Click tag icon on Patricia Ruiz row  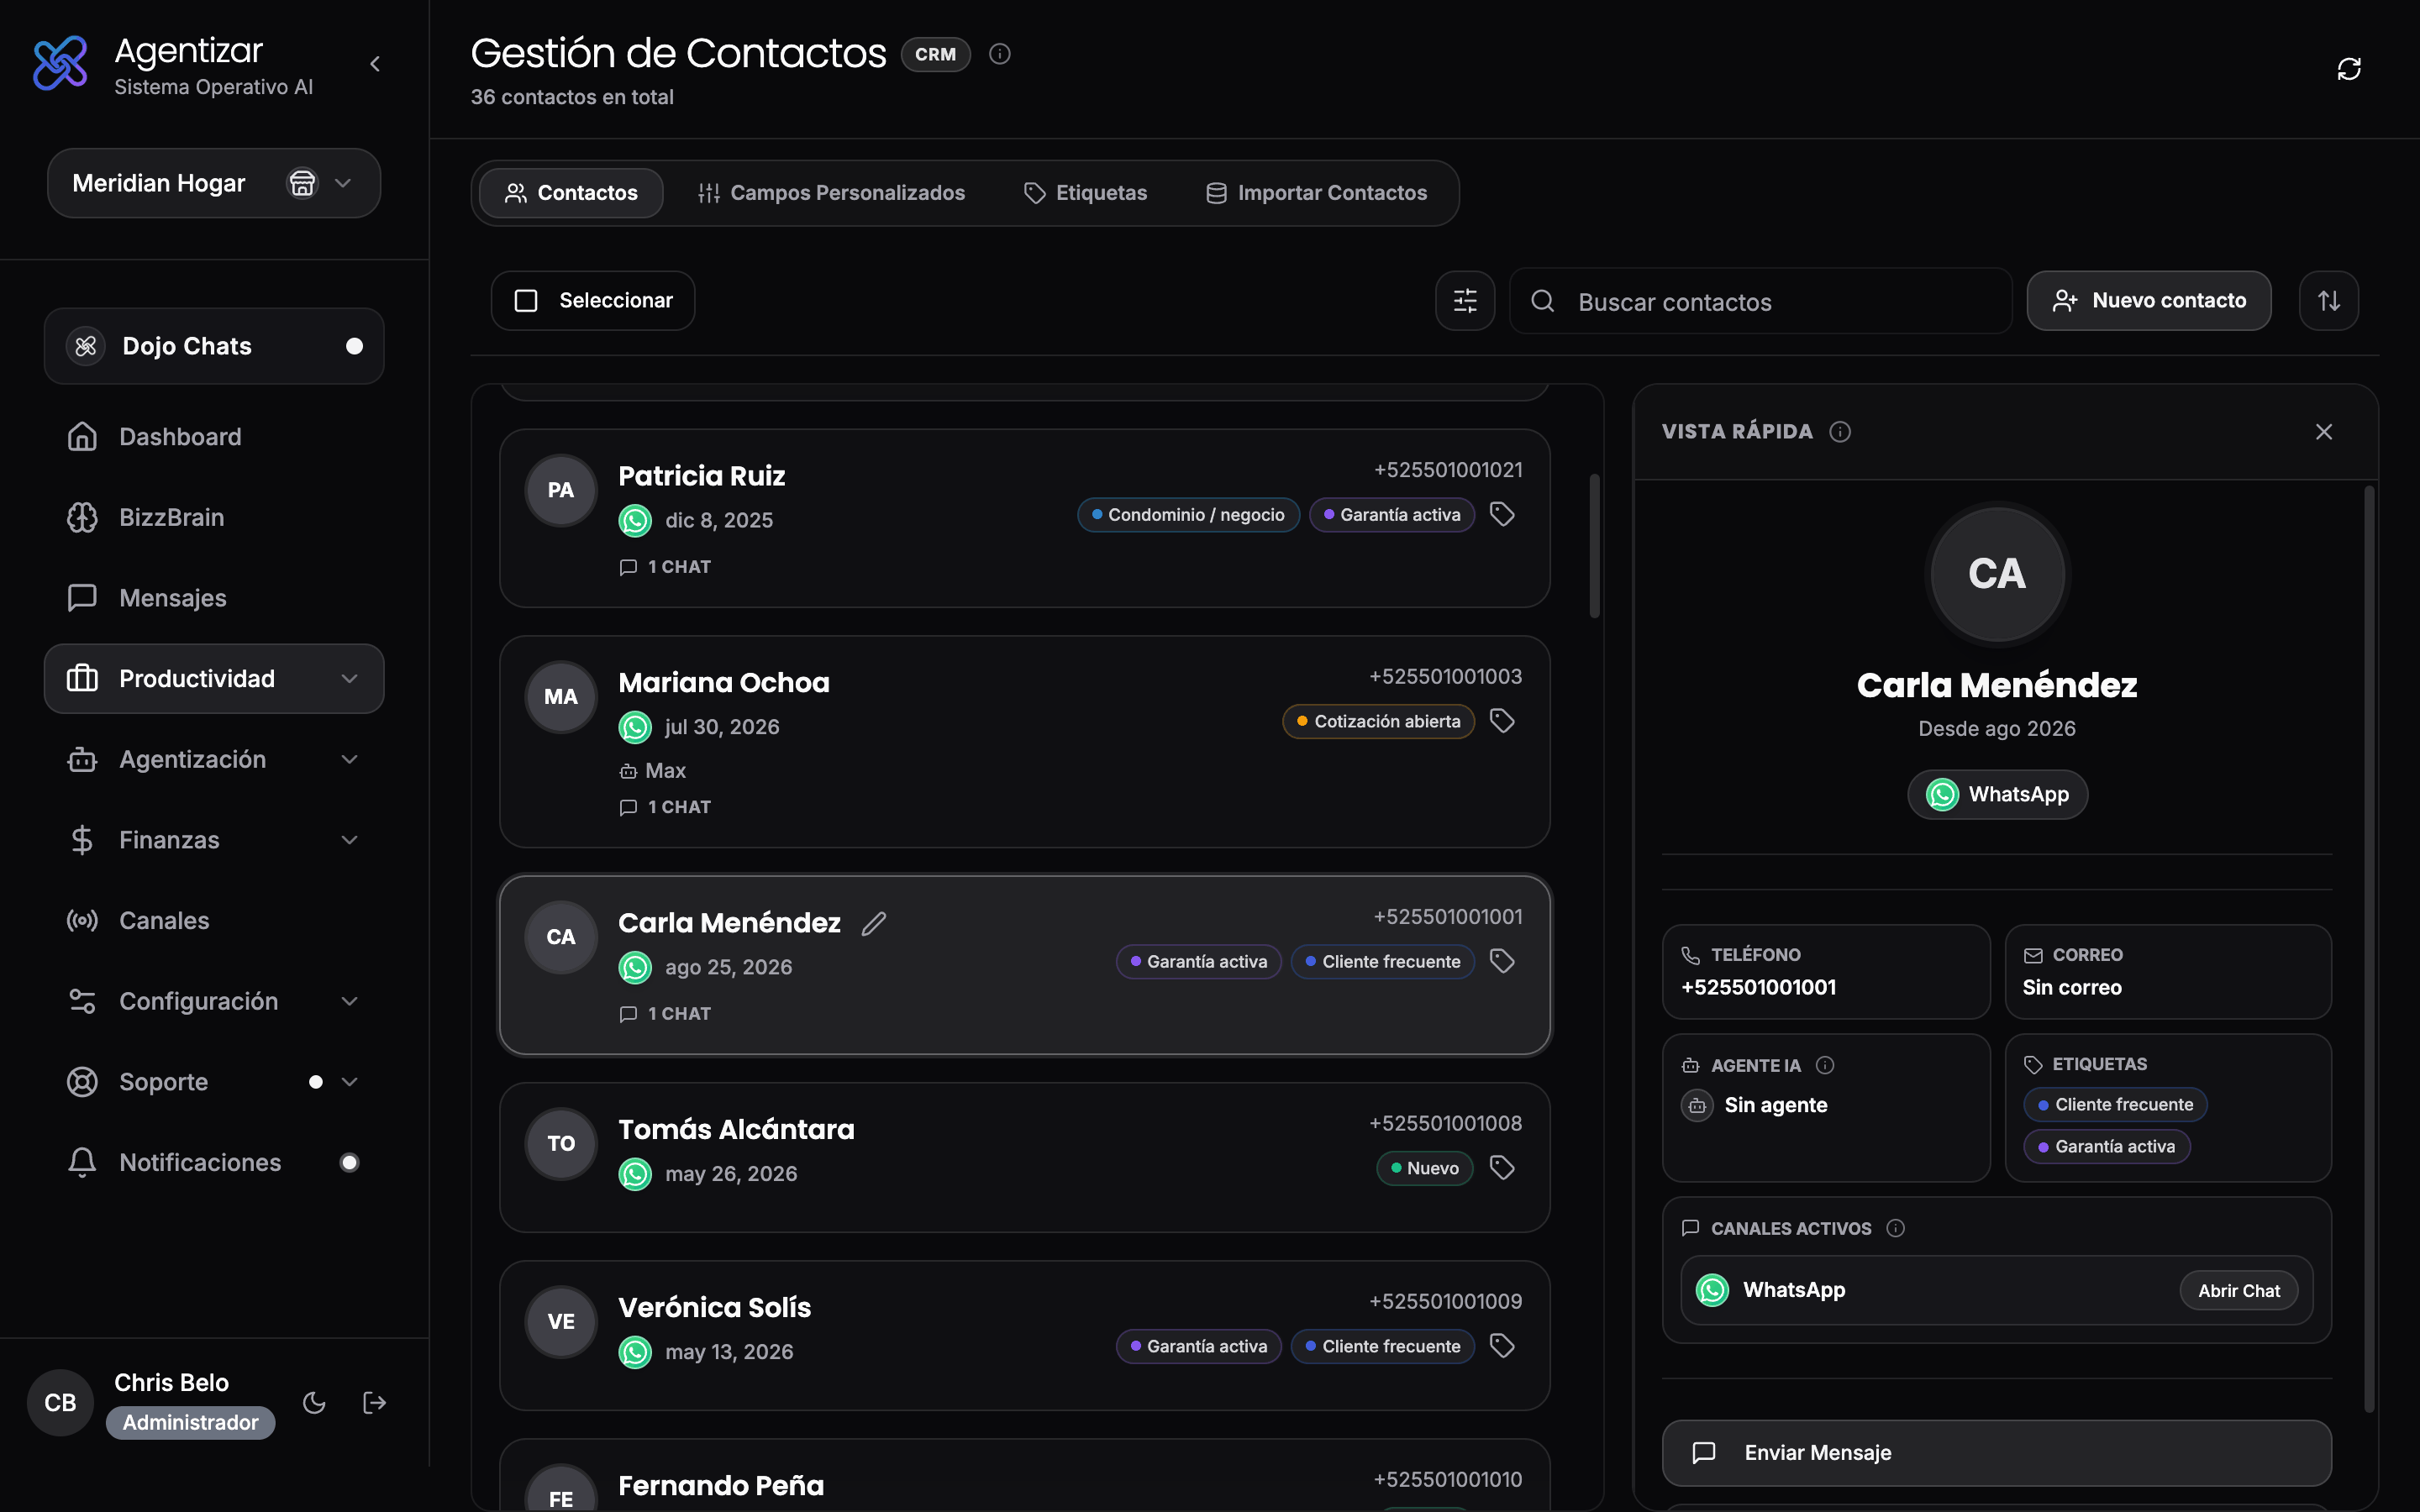1502,515
